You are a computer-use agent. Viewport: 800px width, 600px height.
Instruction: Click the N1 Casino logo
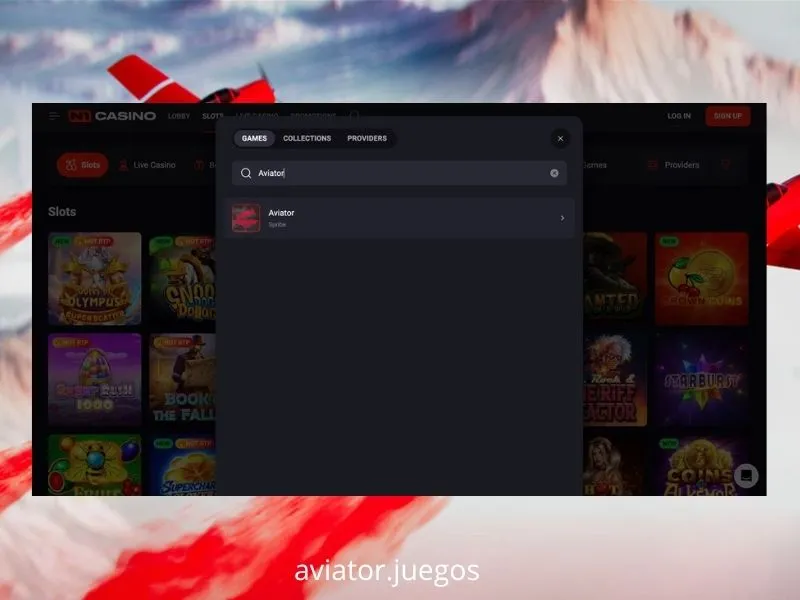pyautogui.click(x=112, y=116)
